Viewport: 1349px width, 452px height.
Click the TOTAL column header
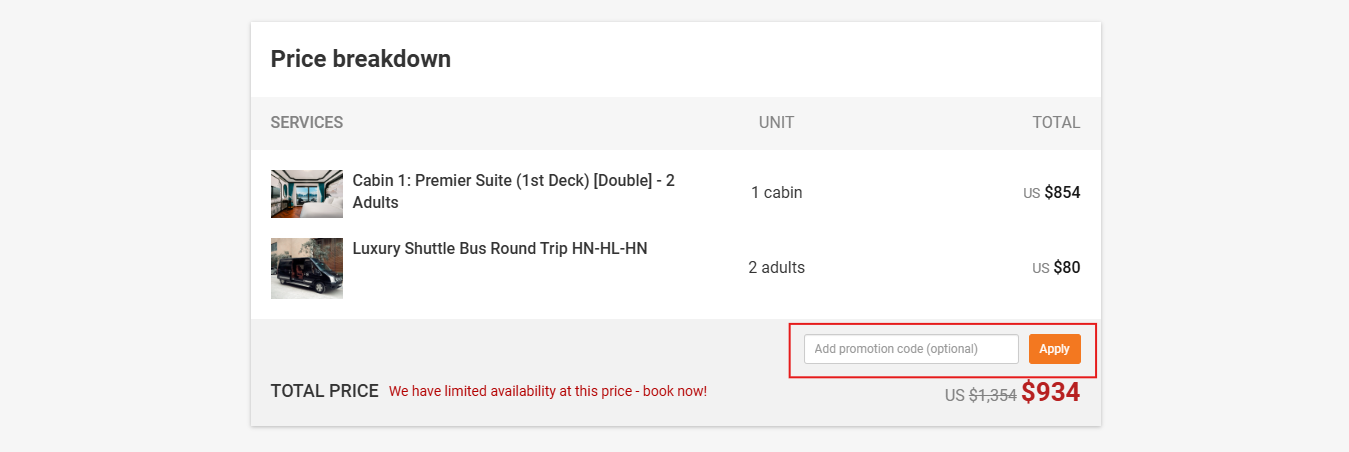(x=1056, y=123)
